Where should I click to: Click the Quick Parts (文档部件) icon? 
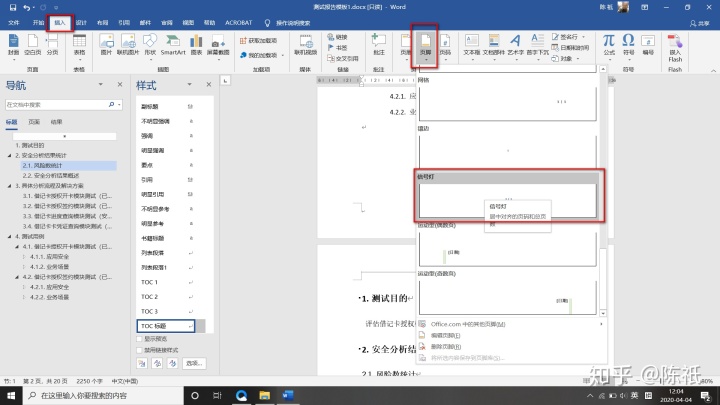coord(494,40)
